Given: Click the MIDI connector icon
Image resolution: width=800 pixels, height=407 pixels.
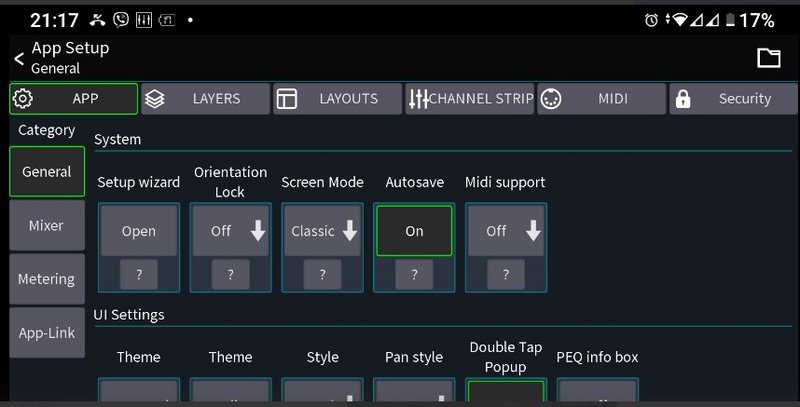Looking at the screenshot, I should 551,99.
